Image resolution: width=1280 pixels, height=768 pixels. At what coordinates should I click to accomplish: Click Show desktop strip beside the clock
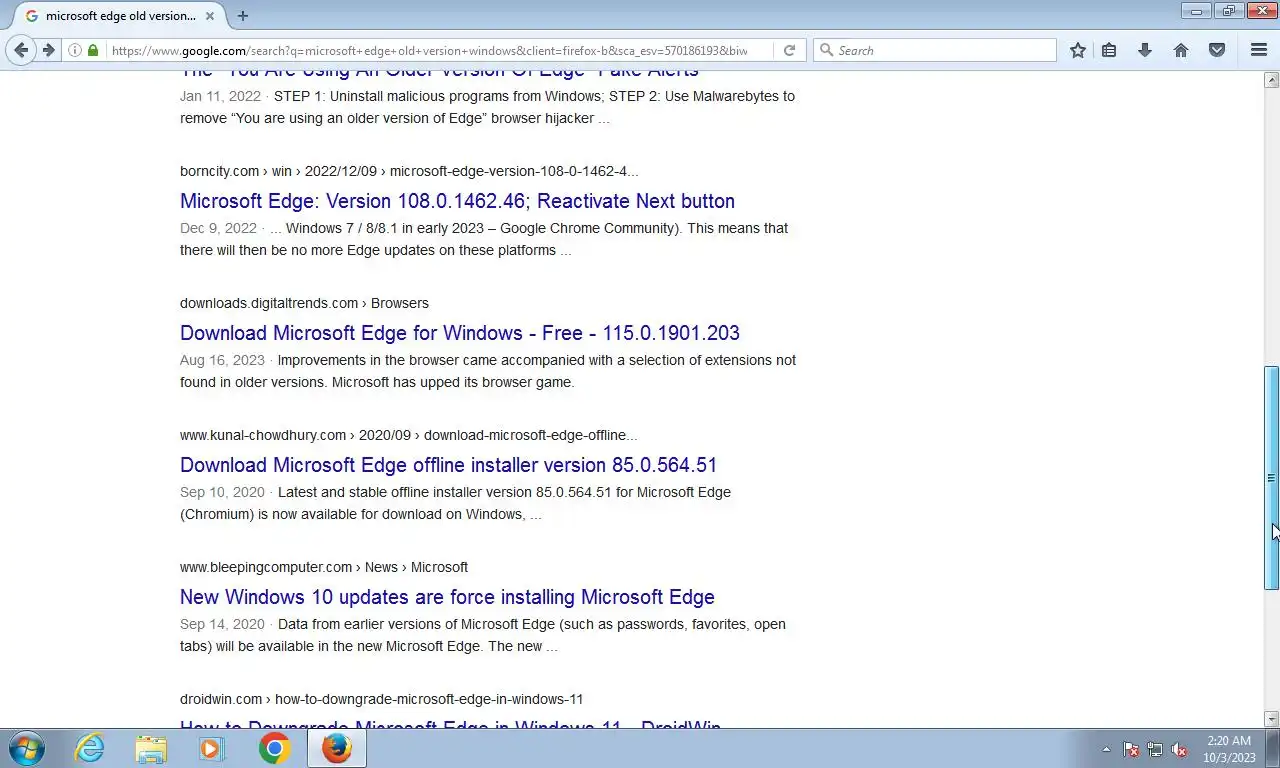1272,748
